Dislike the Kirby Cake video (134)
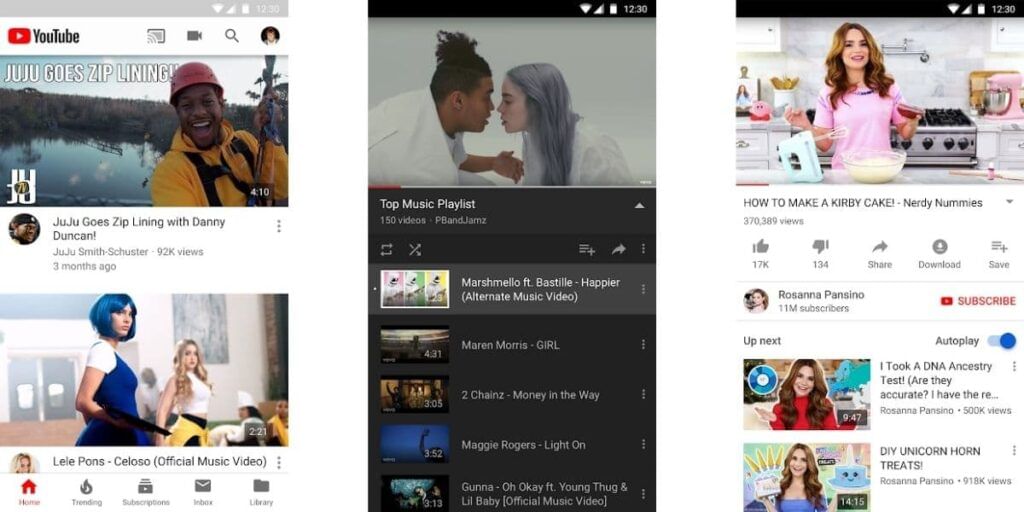 click(820, 253)
